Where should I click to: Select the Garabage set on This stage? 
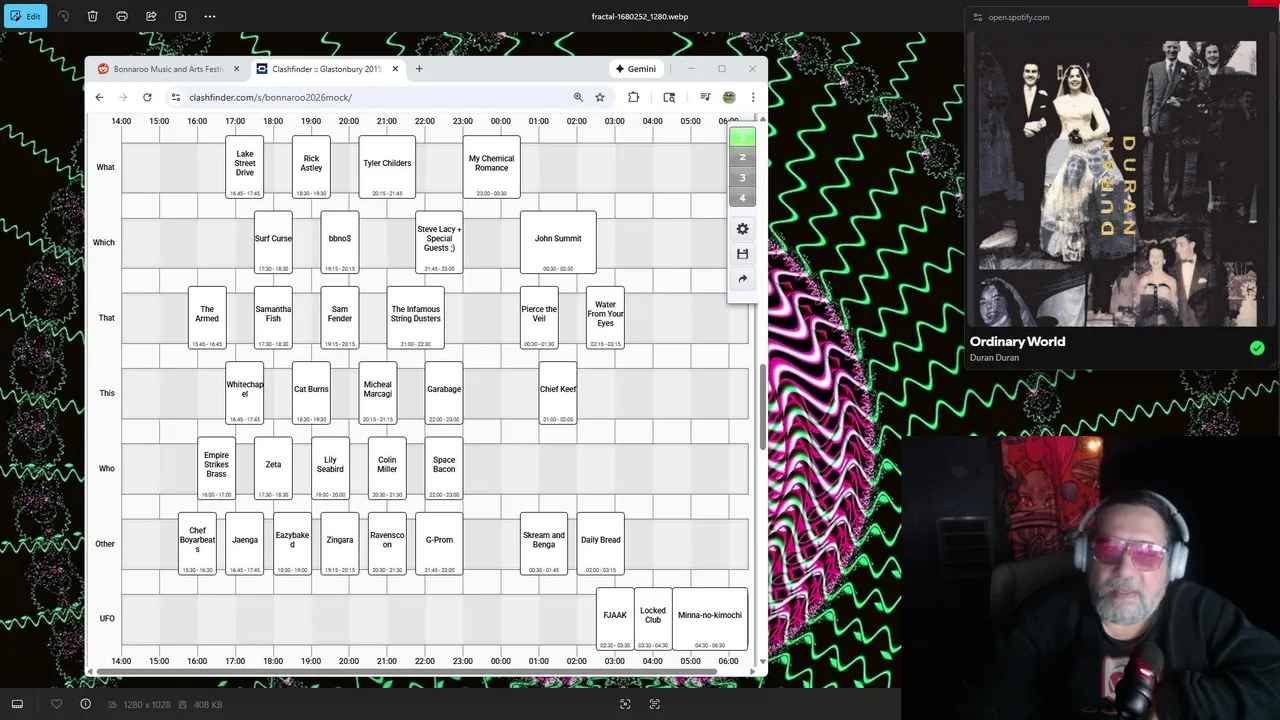point(444,393)
